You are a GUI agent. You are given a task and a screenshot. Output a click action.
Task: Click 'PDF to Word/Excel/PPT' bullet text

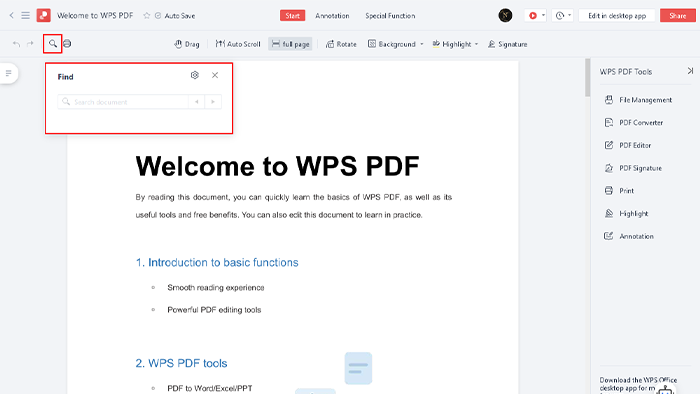[210, 388]
